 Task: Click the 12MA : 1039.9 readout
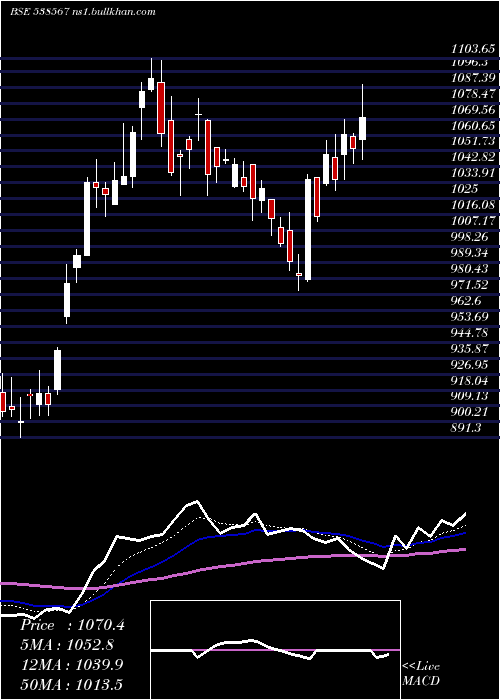point(72,664)
